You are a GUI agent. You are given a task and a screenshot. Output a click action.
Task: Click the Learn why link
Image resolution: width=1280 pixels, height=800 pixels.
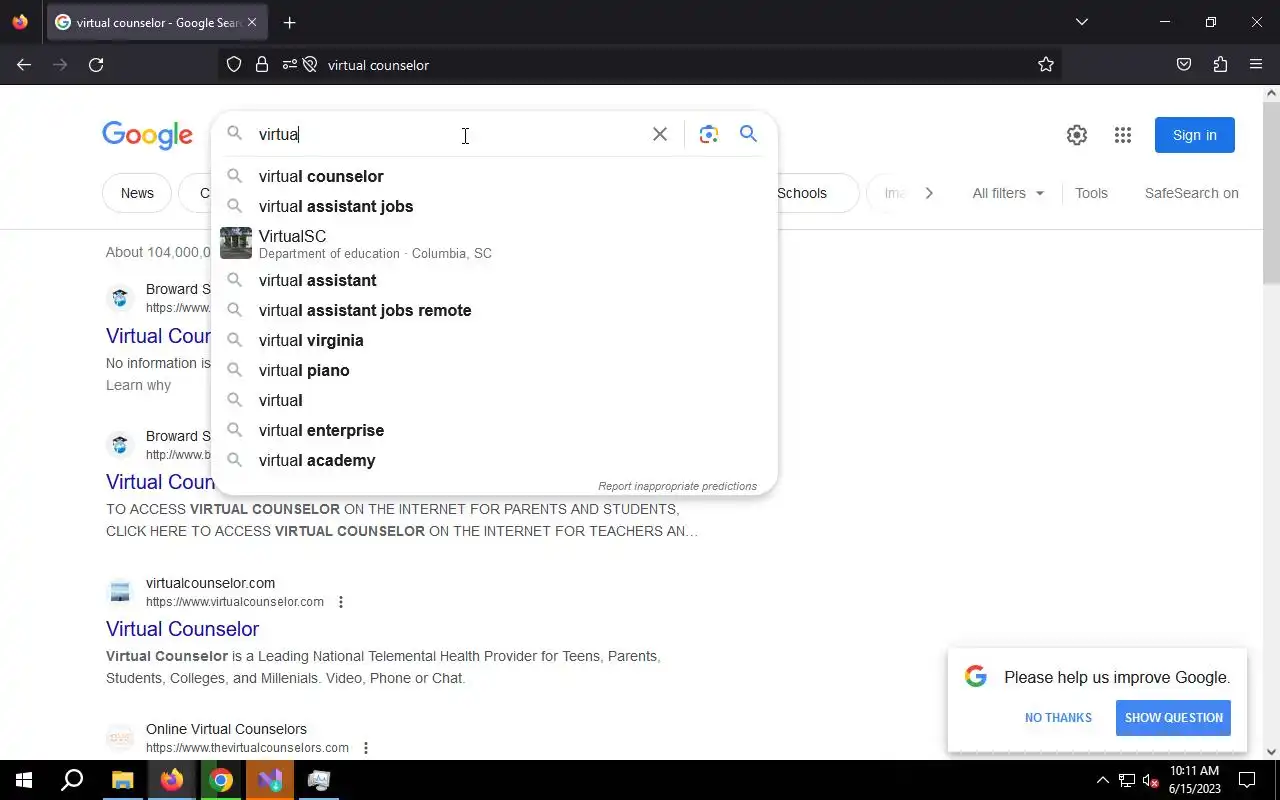point(138,385)
